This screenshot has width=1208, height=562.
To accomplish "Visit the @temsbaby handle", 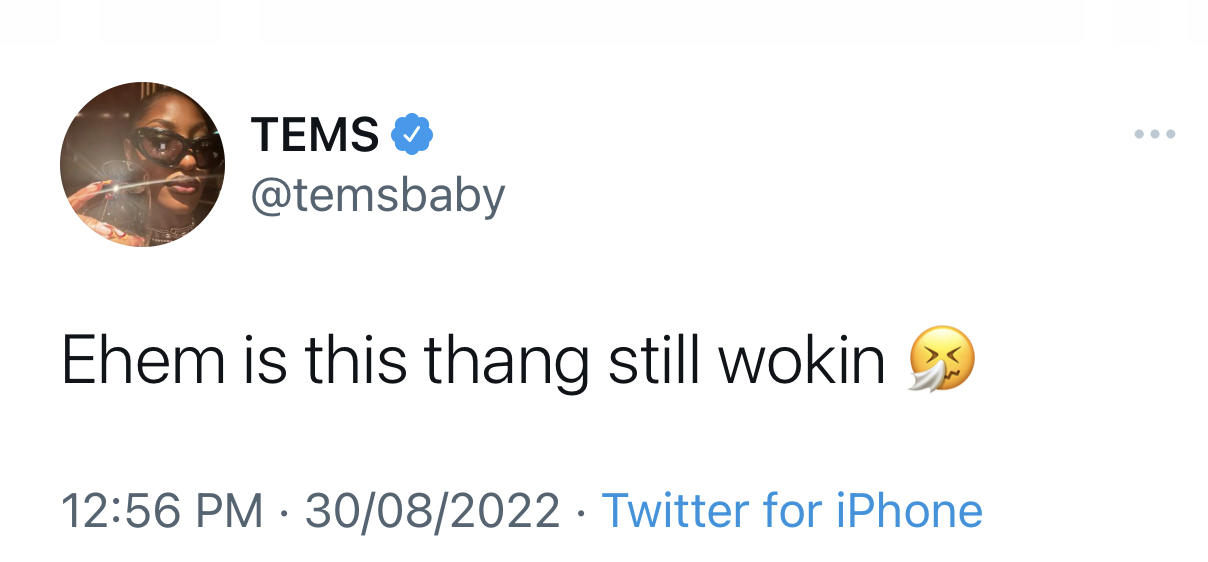I will coord(378,196).
